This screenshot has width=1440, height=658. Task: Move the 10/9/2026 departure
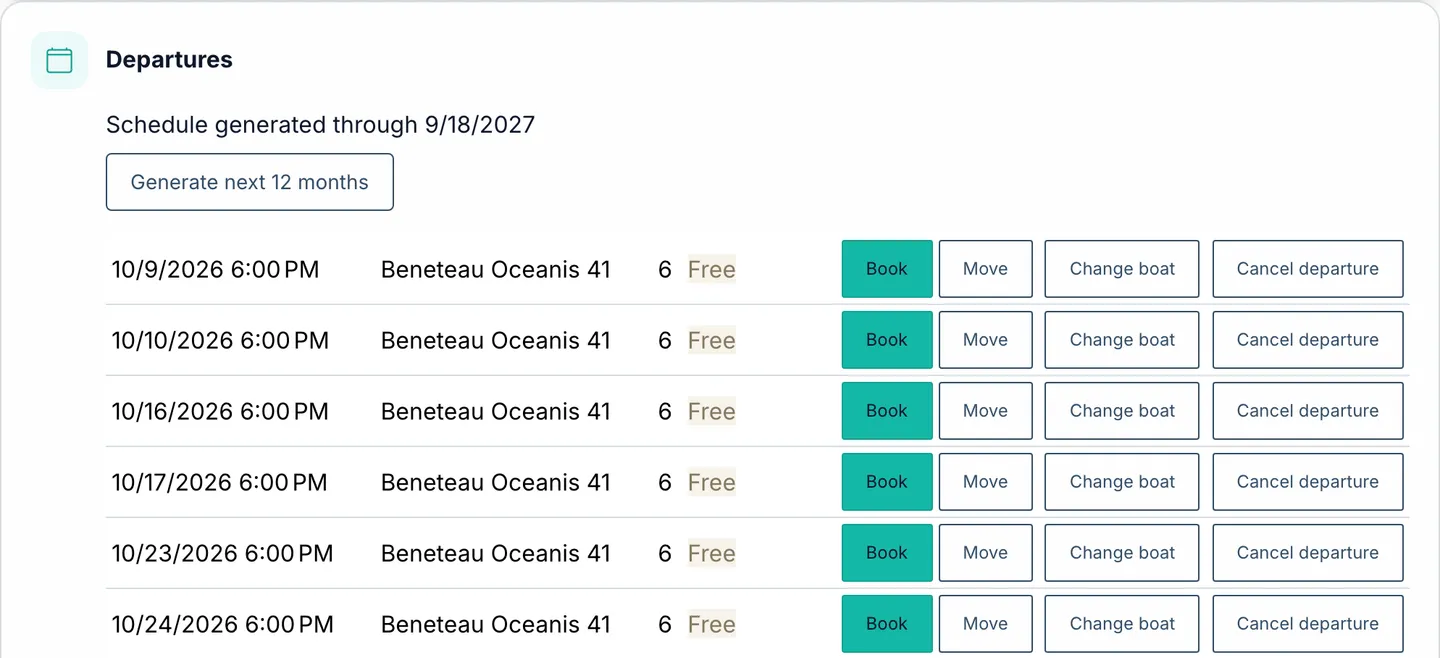pyautogui.click(x=985, y=269)
